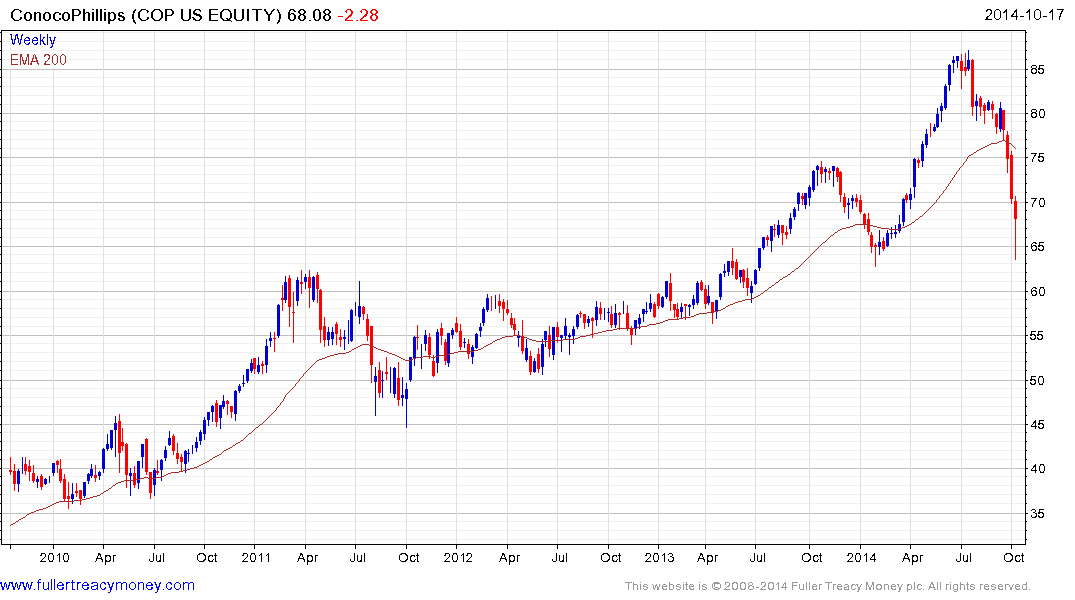1075x600 pixels.
Task: Click the Jul label between 2013 and 2014
Action: tap(758, 557)
